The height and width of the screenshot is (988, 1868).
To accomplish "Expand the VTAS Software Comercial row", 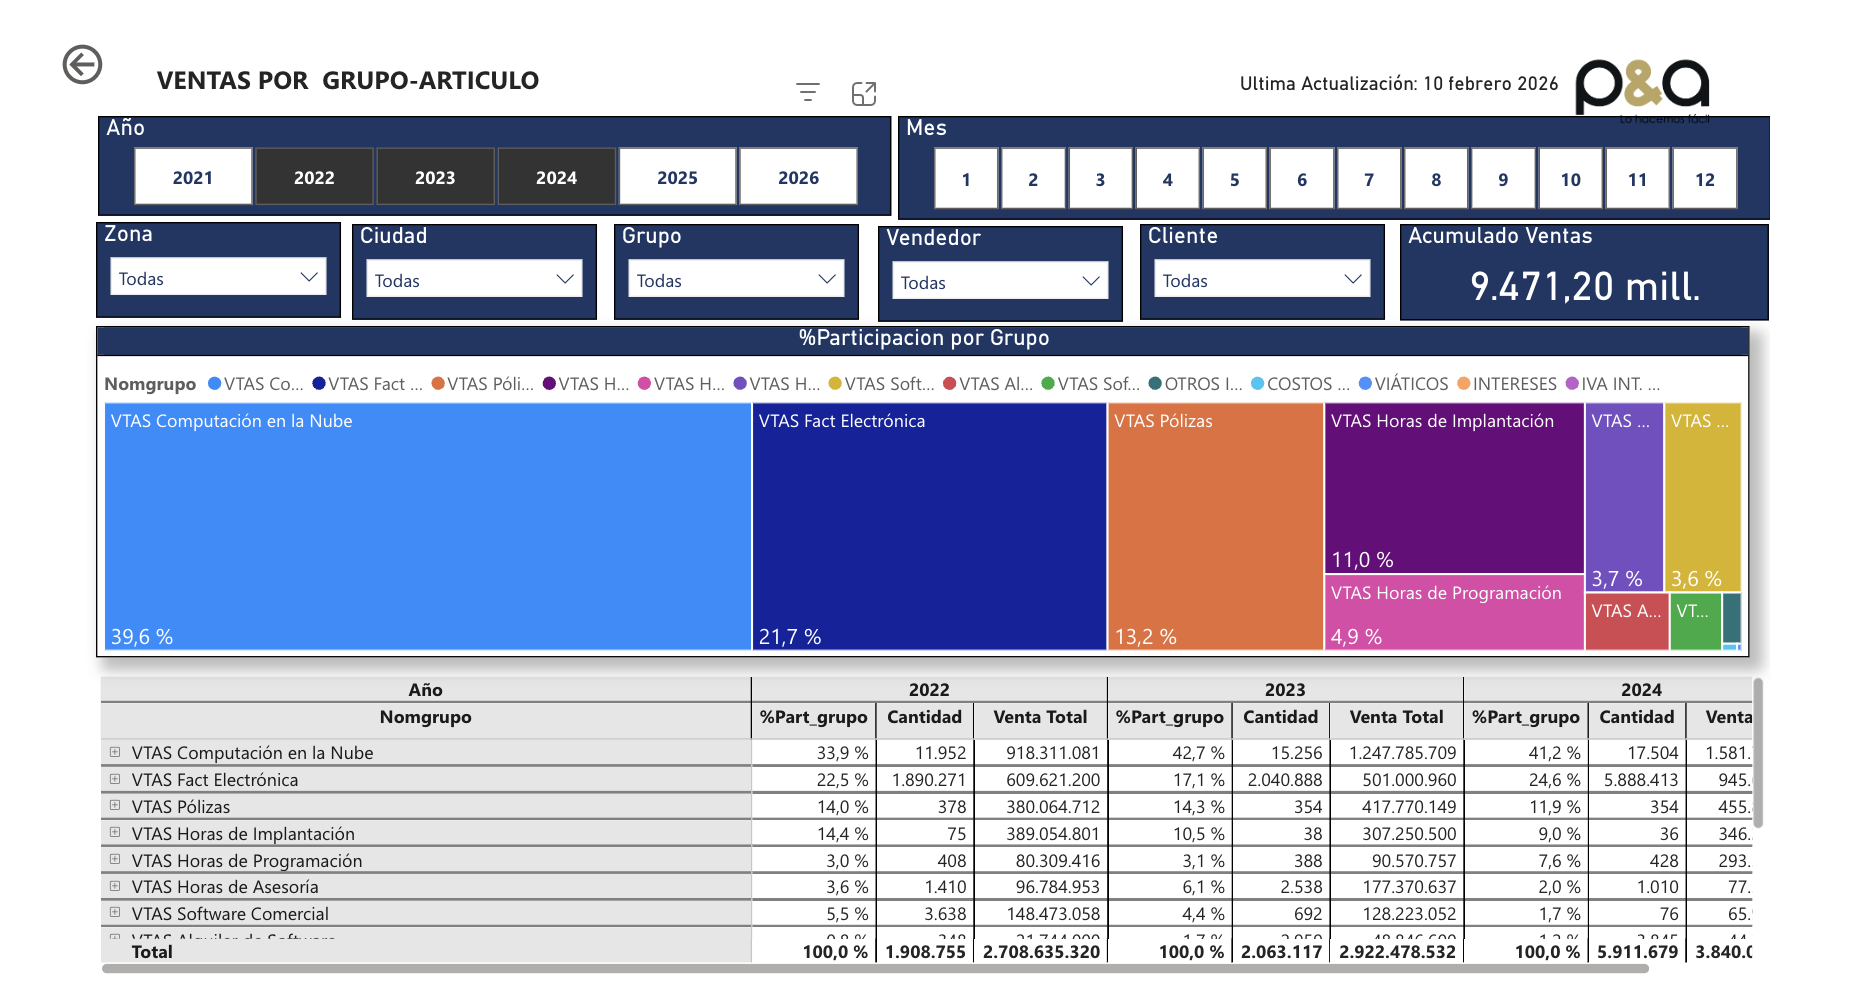I will (x=115, y=913).
